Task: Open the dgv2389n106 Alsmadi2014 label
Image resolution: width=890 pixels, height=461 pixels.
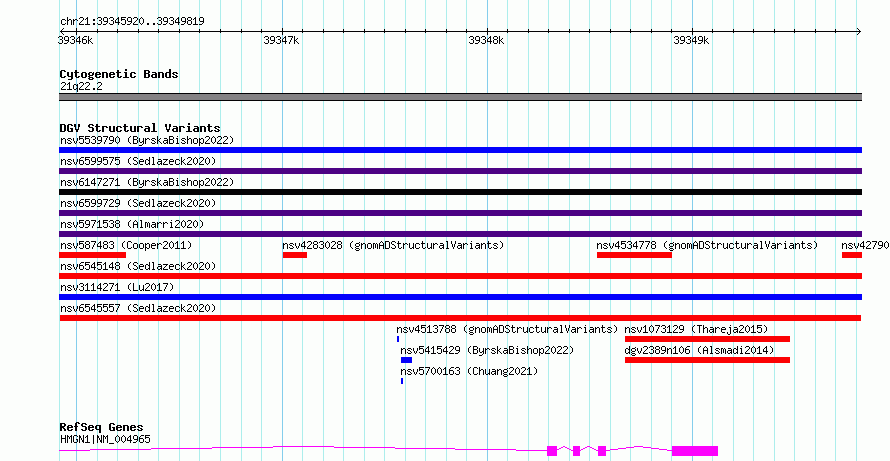Action: [699, 350]
